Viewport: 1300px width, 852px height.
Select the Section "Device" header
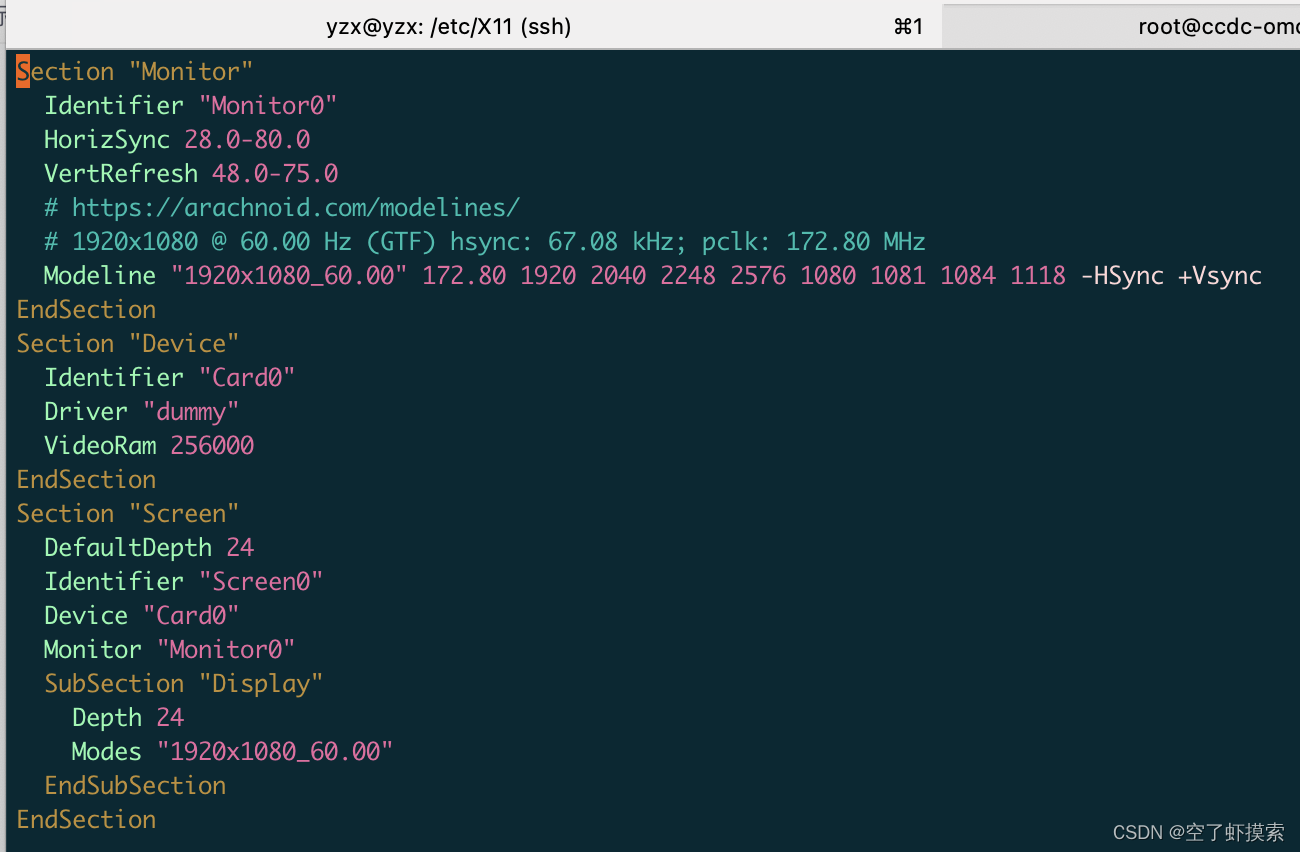(127, 343)
